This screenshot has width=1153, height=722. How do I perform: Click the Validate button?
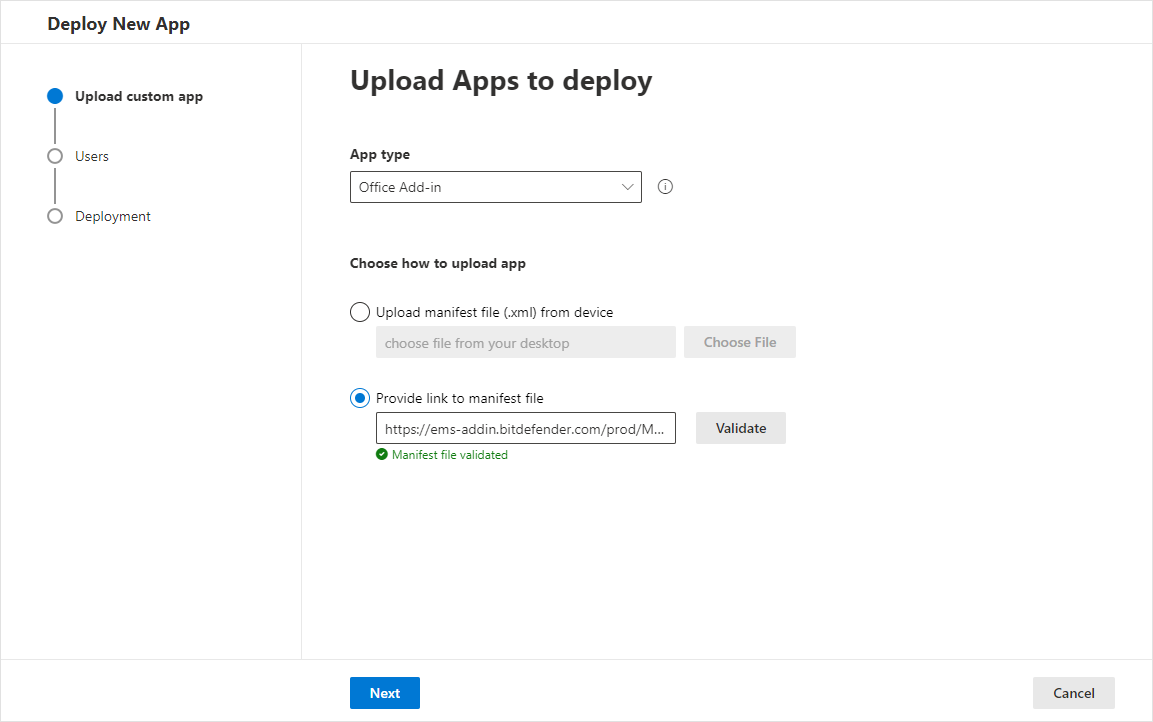[x=740, y=428]
